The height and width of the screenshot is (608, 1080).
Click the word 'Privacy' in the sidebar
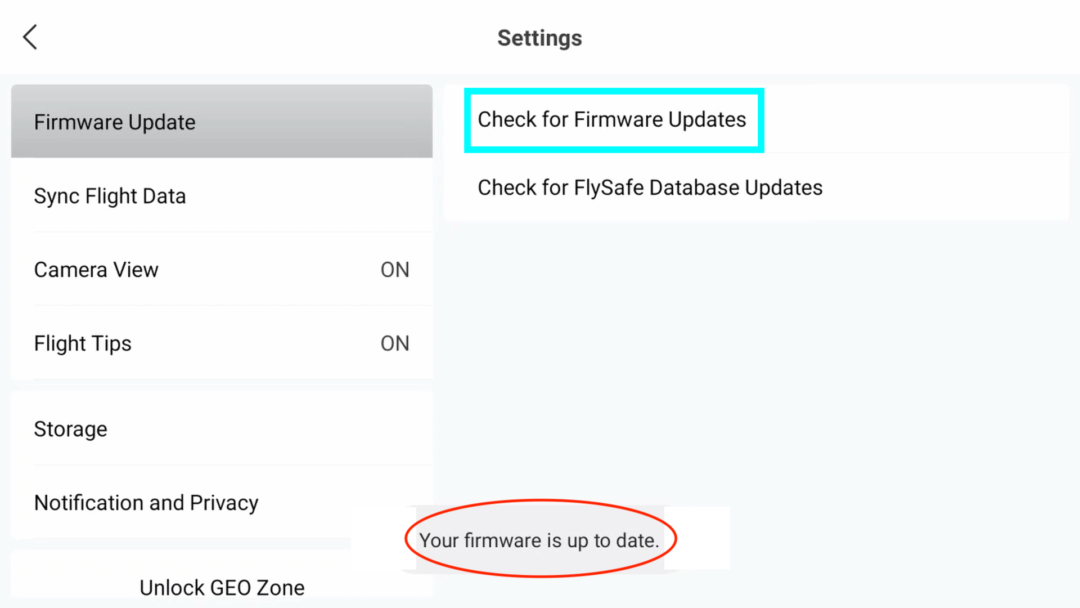[224, 503]
